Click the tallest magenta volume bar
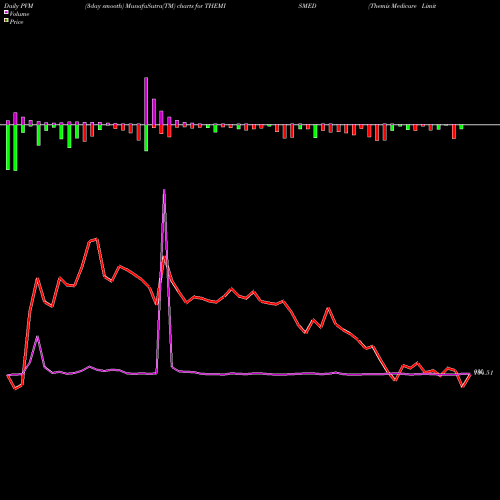This screenshot has width=500, height=500. 146,101
